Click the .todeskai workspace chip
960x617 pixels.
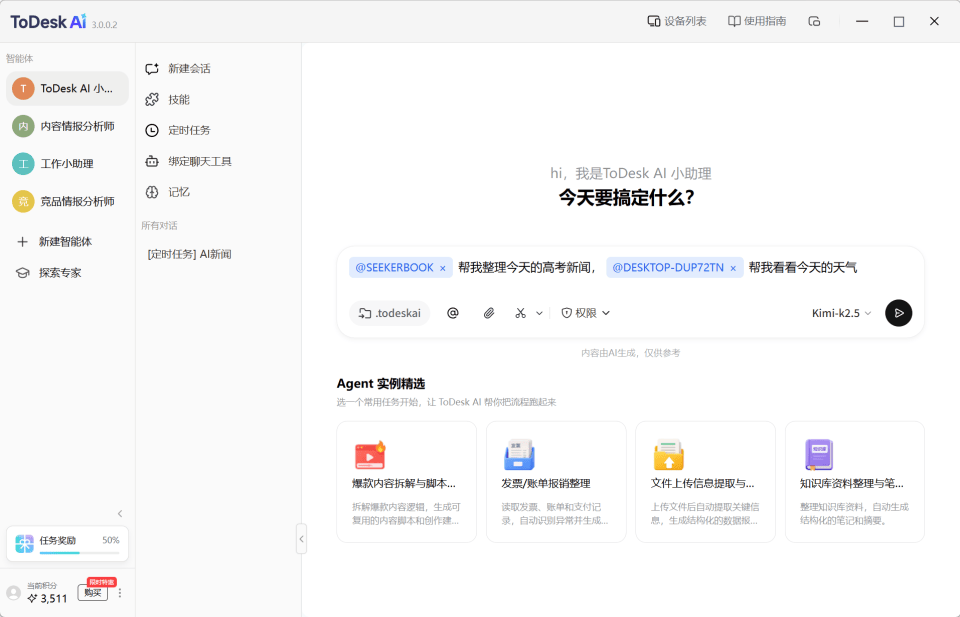(389, 313)
